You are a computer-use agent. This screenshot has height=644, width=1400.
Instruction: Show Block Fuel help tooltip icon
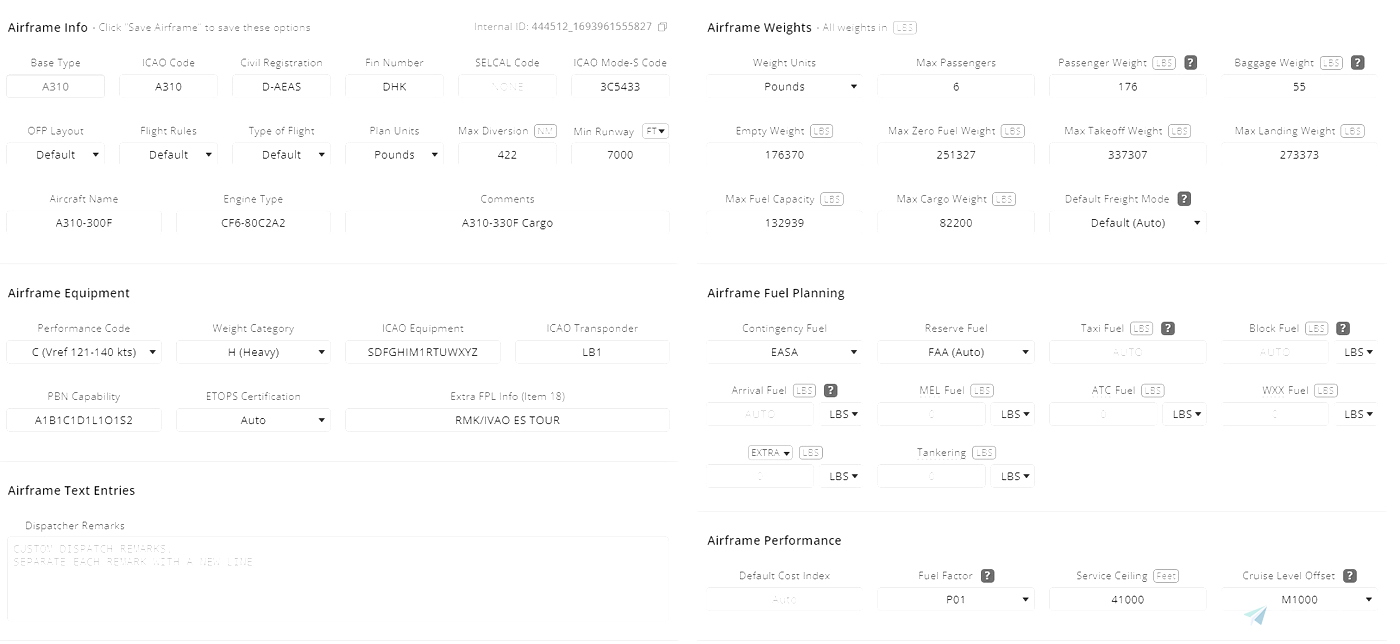coord(1343,328)
